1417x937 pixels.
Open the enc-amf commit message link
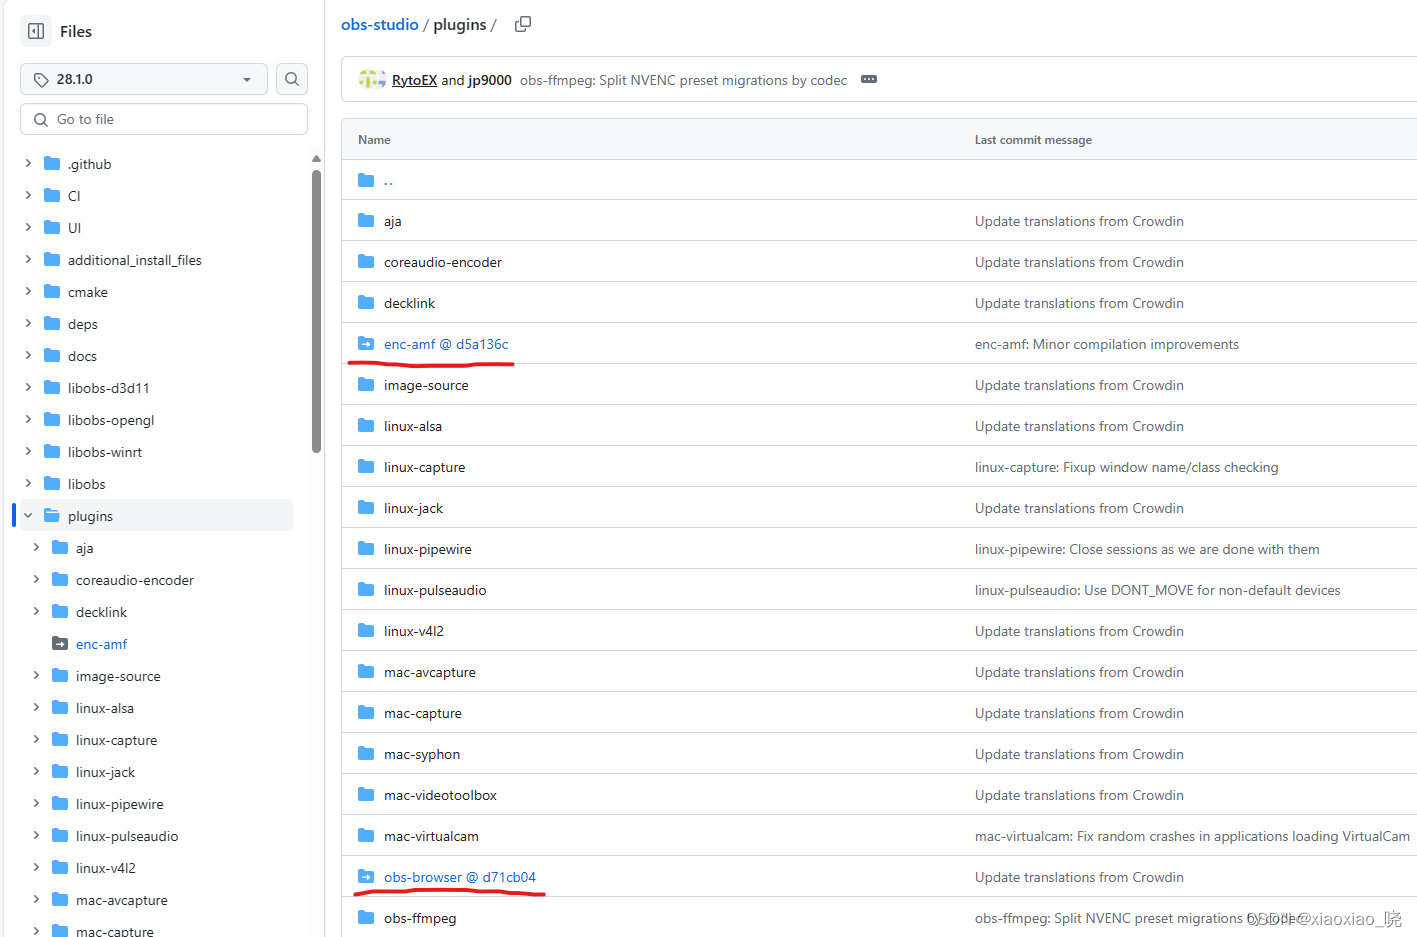[1107, 344]
